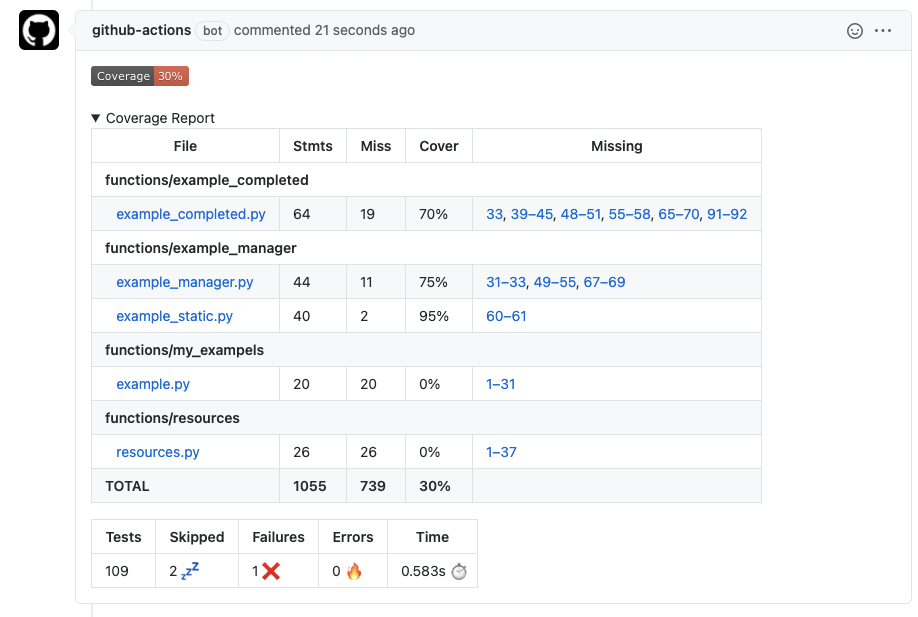Go to missing lines 1–31

501,384
